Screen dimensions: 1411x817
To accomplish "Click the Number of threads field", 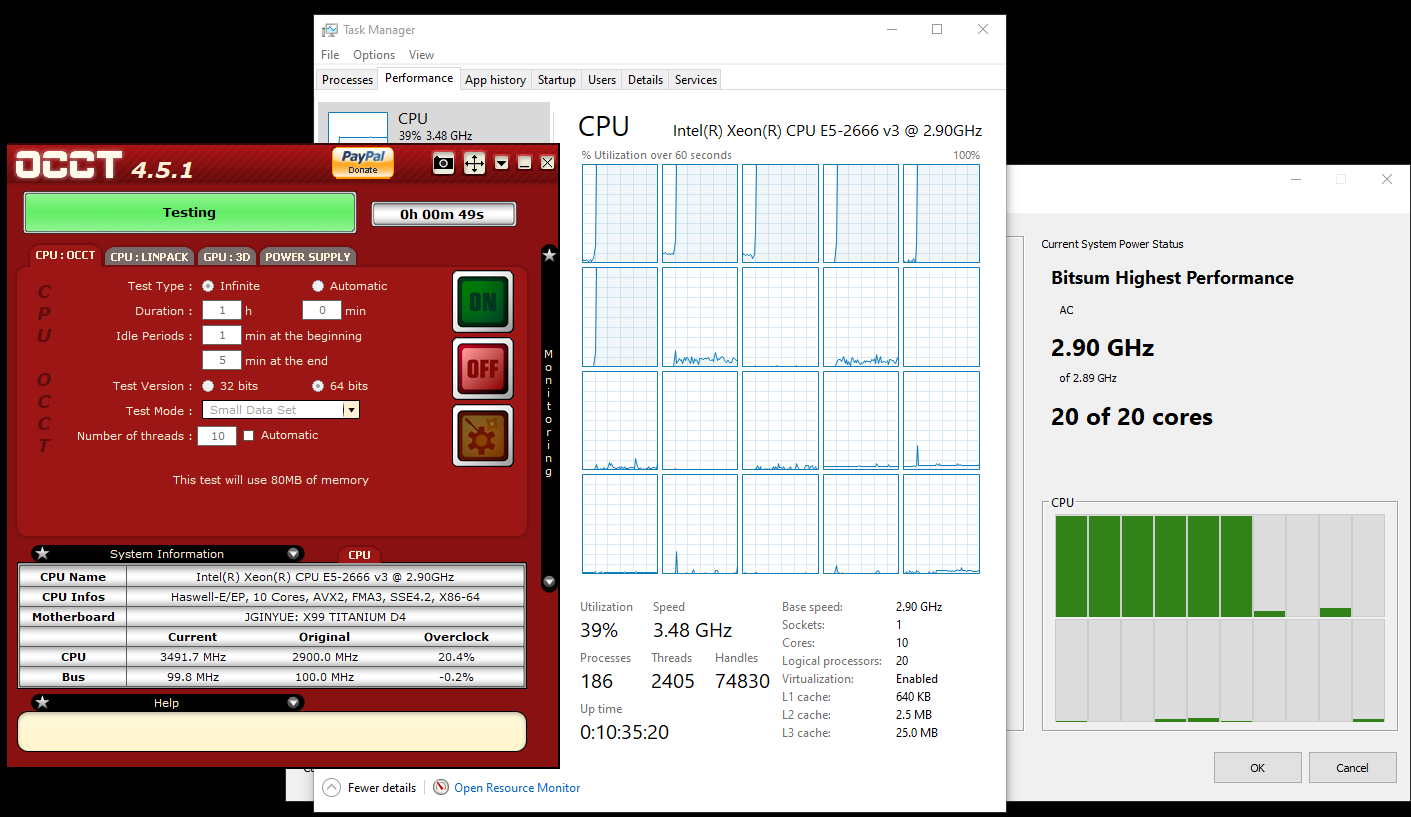I will click(x=217, y=436).
